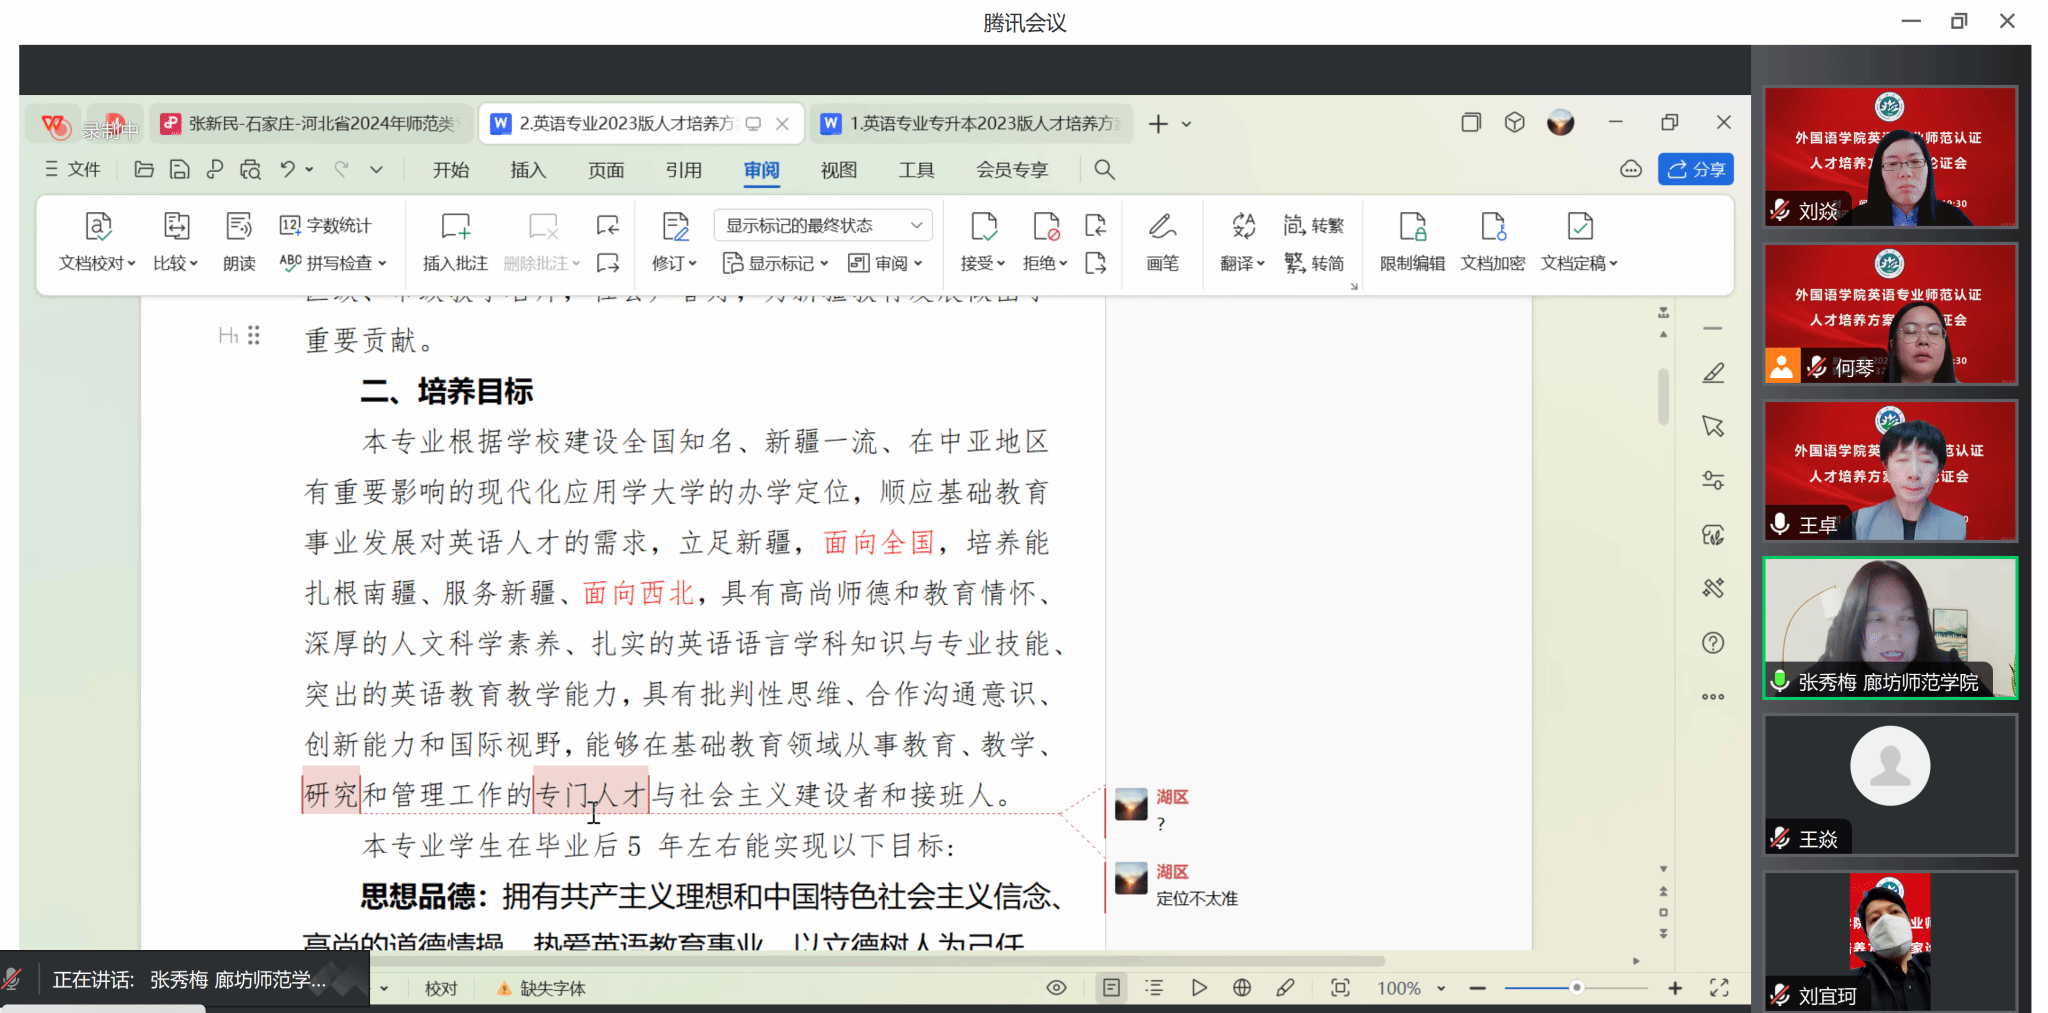Screen dimensions: 2048x1013
Task: Open the 1.英语专业专升本2023版 document tab
Action: point(970,124)
